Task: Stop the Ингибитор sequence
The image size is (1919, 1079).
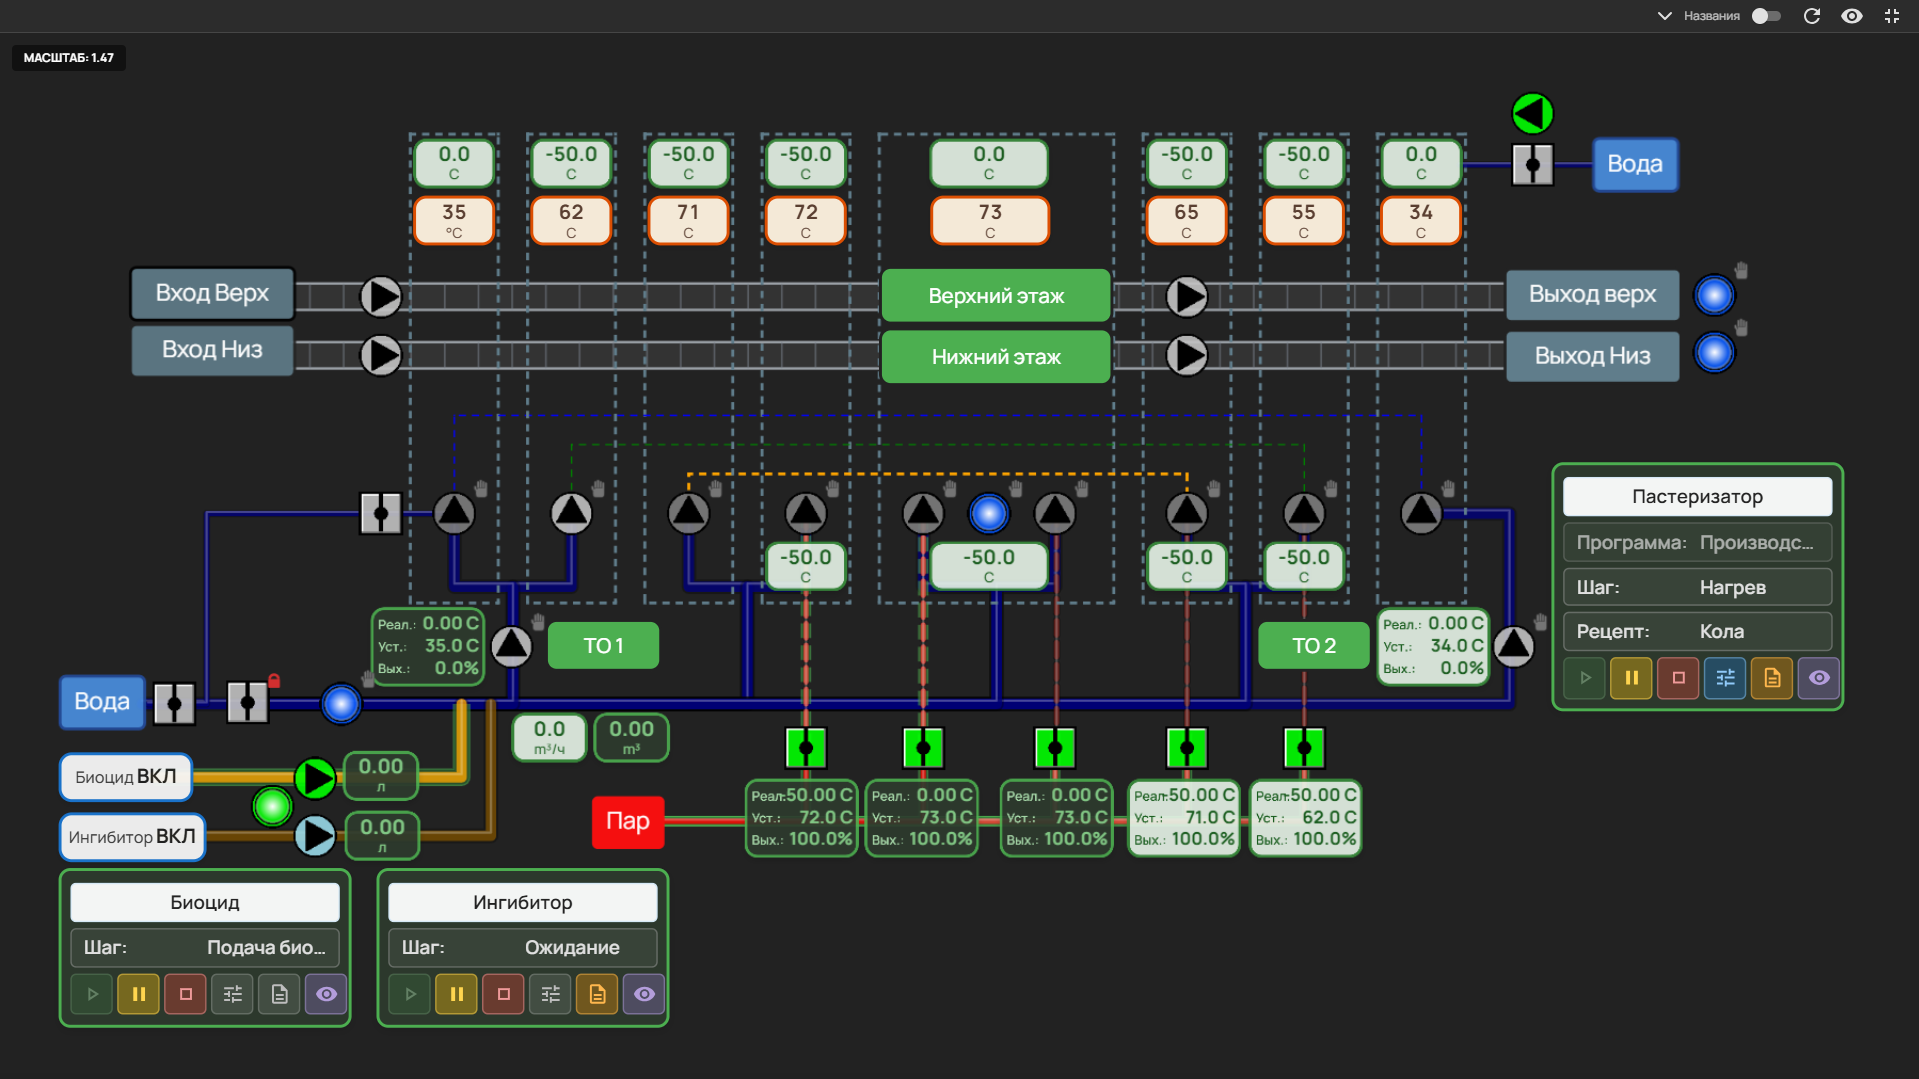Action: point(503,994)
